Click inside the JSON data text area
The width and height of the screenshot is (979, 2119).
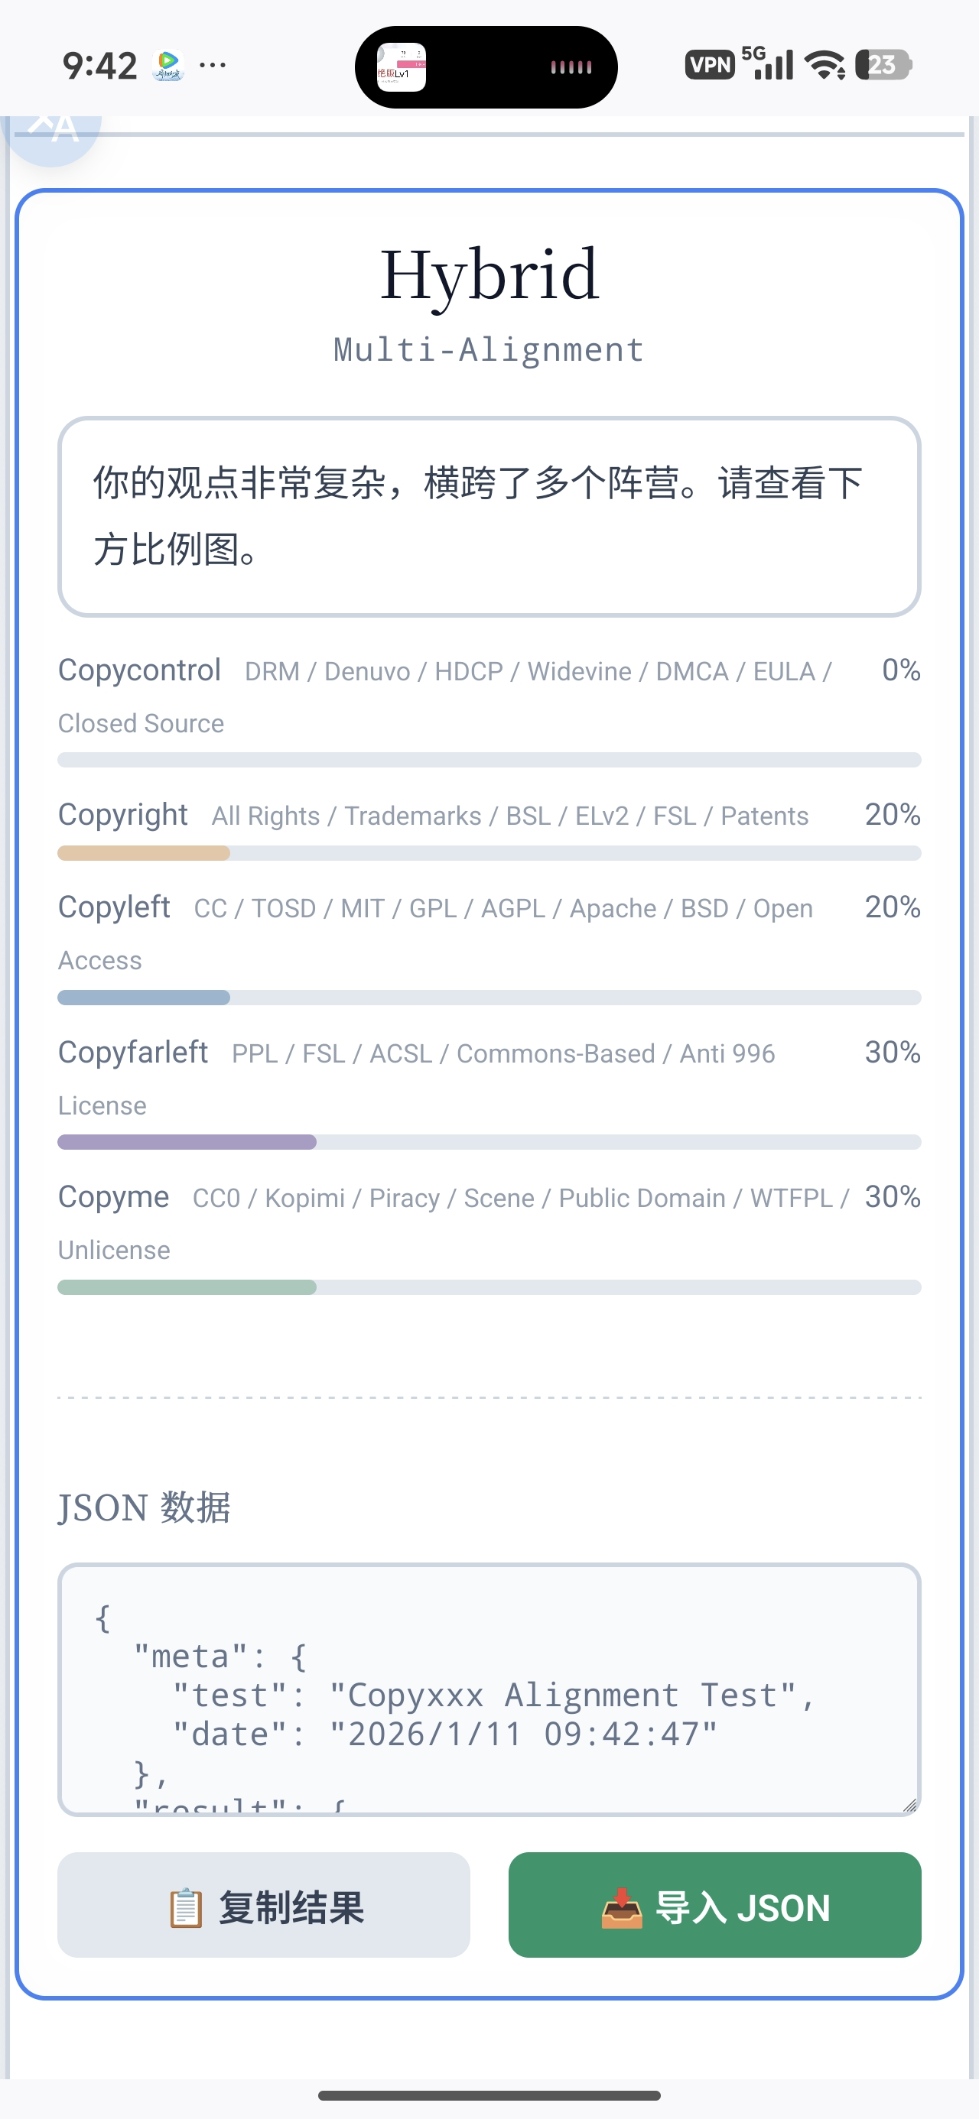[x=488, y=1688]
